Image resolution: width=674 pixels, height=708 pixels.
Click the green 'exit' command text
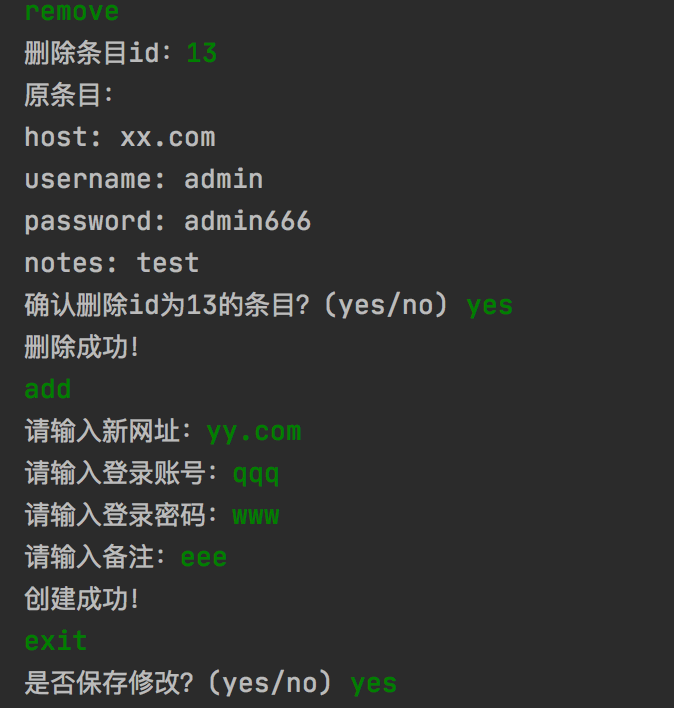click(56, 641)
